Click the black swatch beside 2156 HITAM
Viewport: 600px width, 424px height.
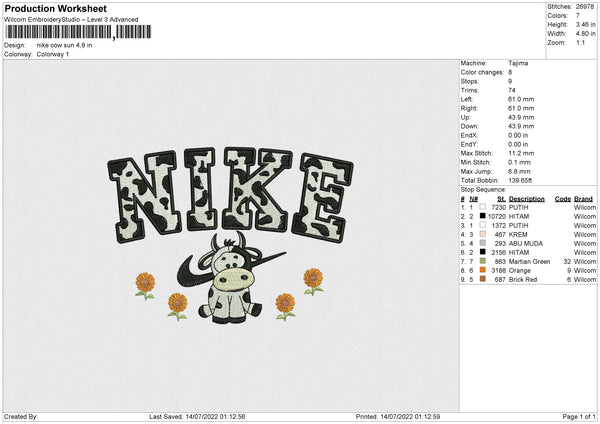[x=483, y=252]
